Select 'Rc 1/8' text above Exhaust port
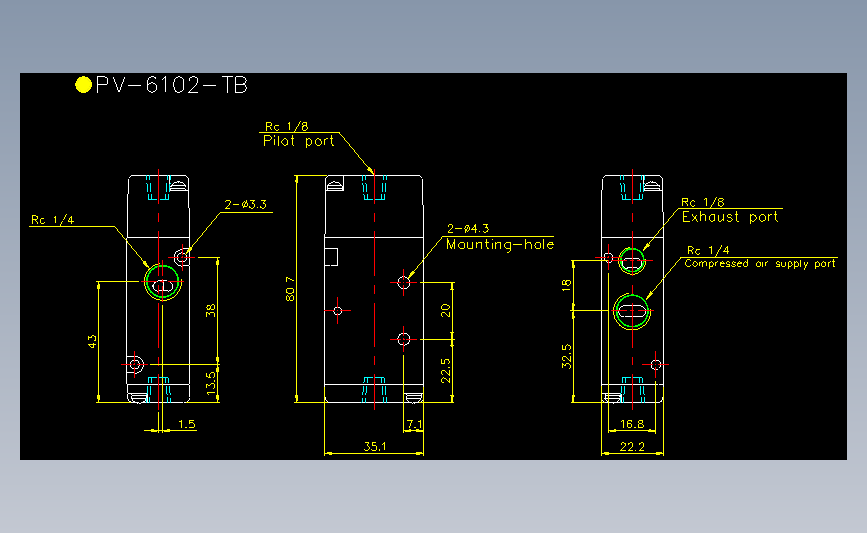 702,202
